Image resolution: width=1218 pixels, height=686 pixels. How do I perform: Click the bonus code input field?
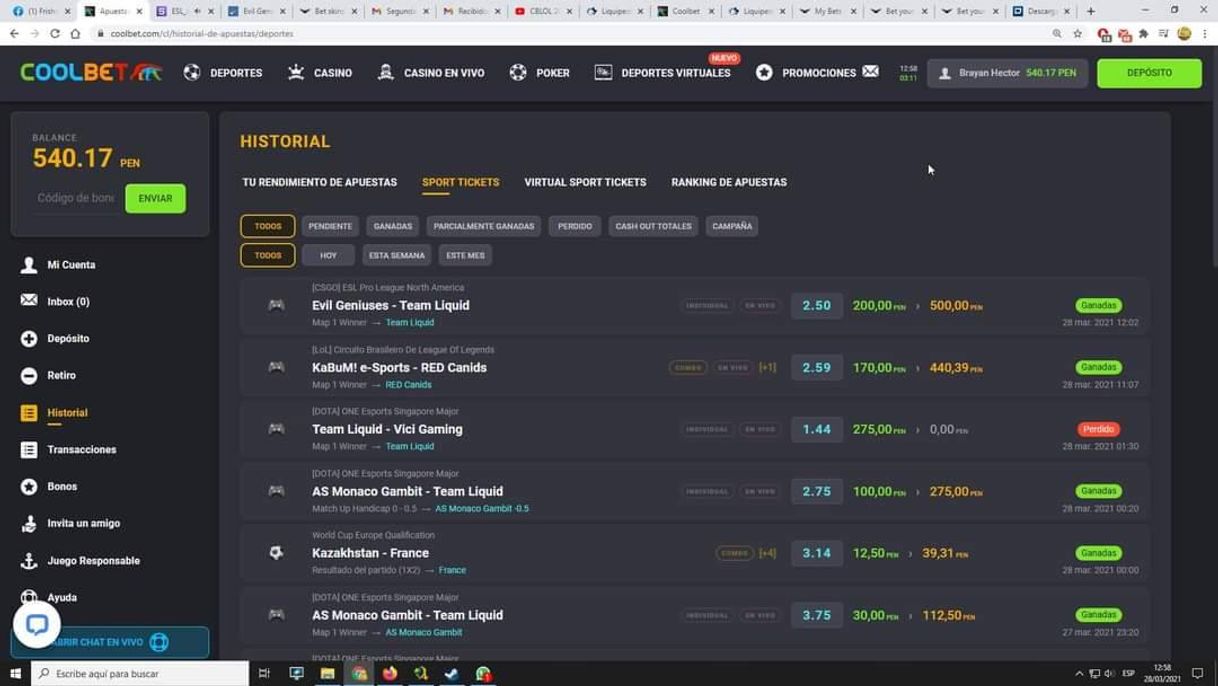click(x=76, y=198)
